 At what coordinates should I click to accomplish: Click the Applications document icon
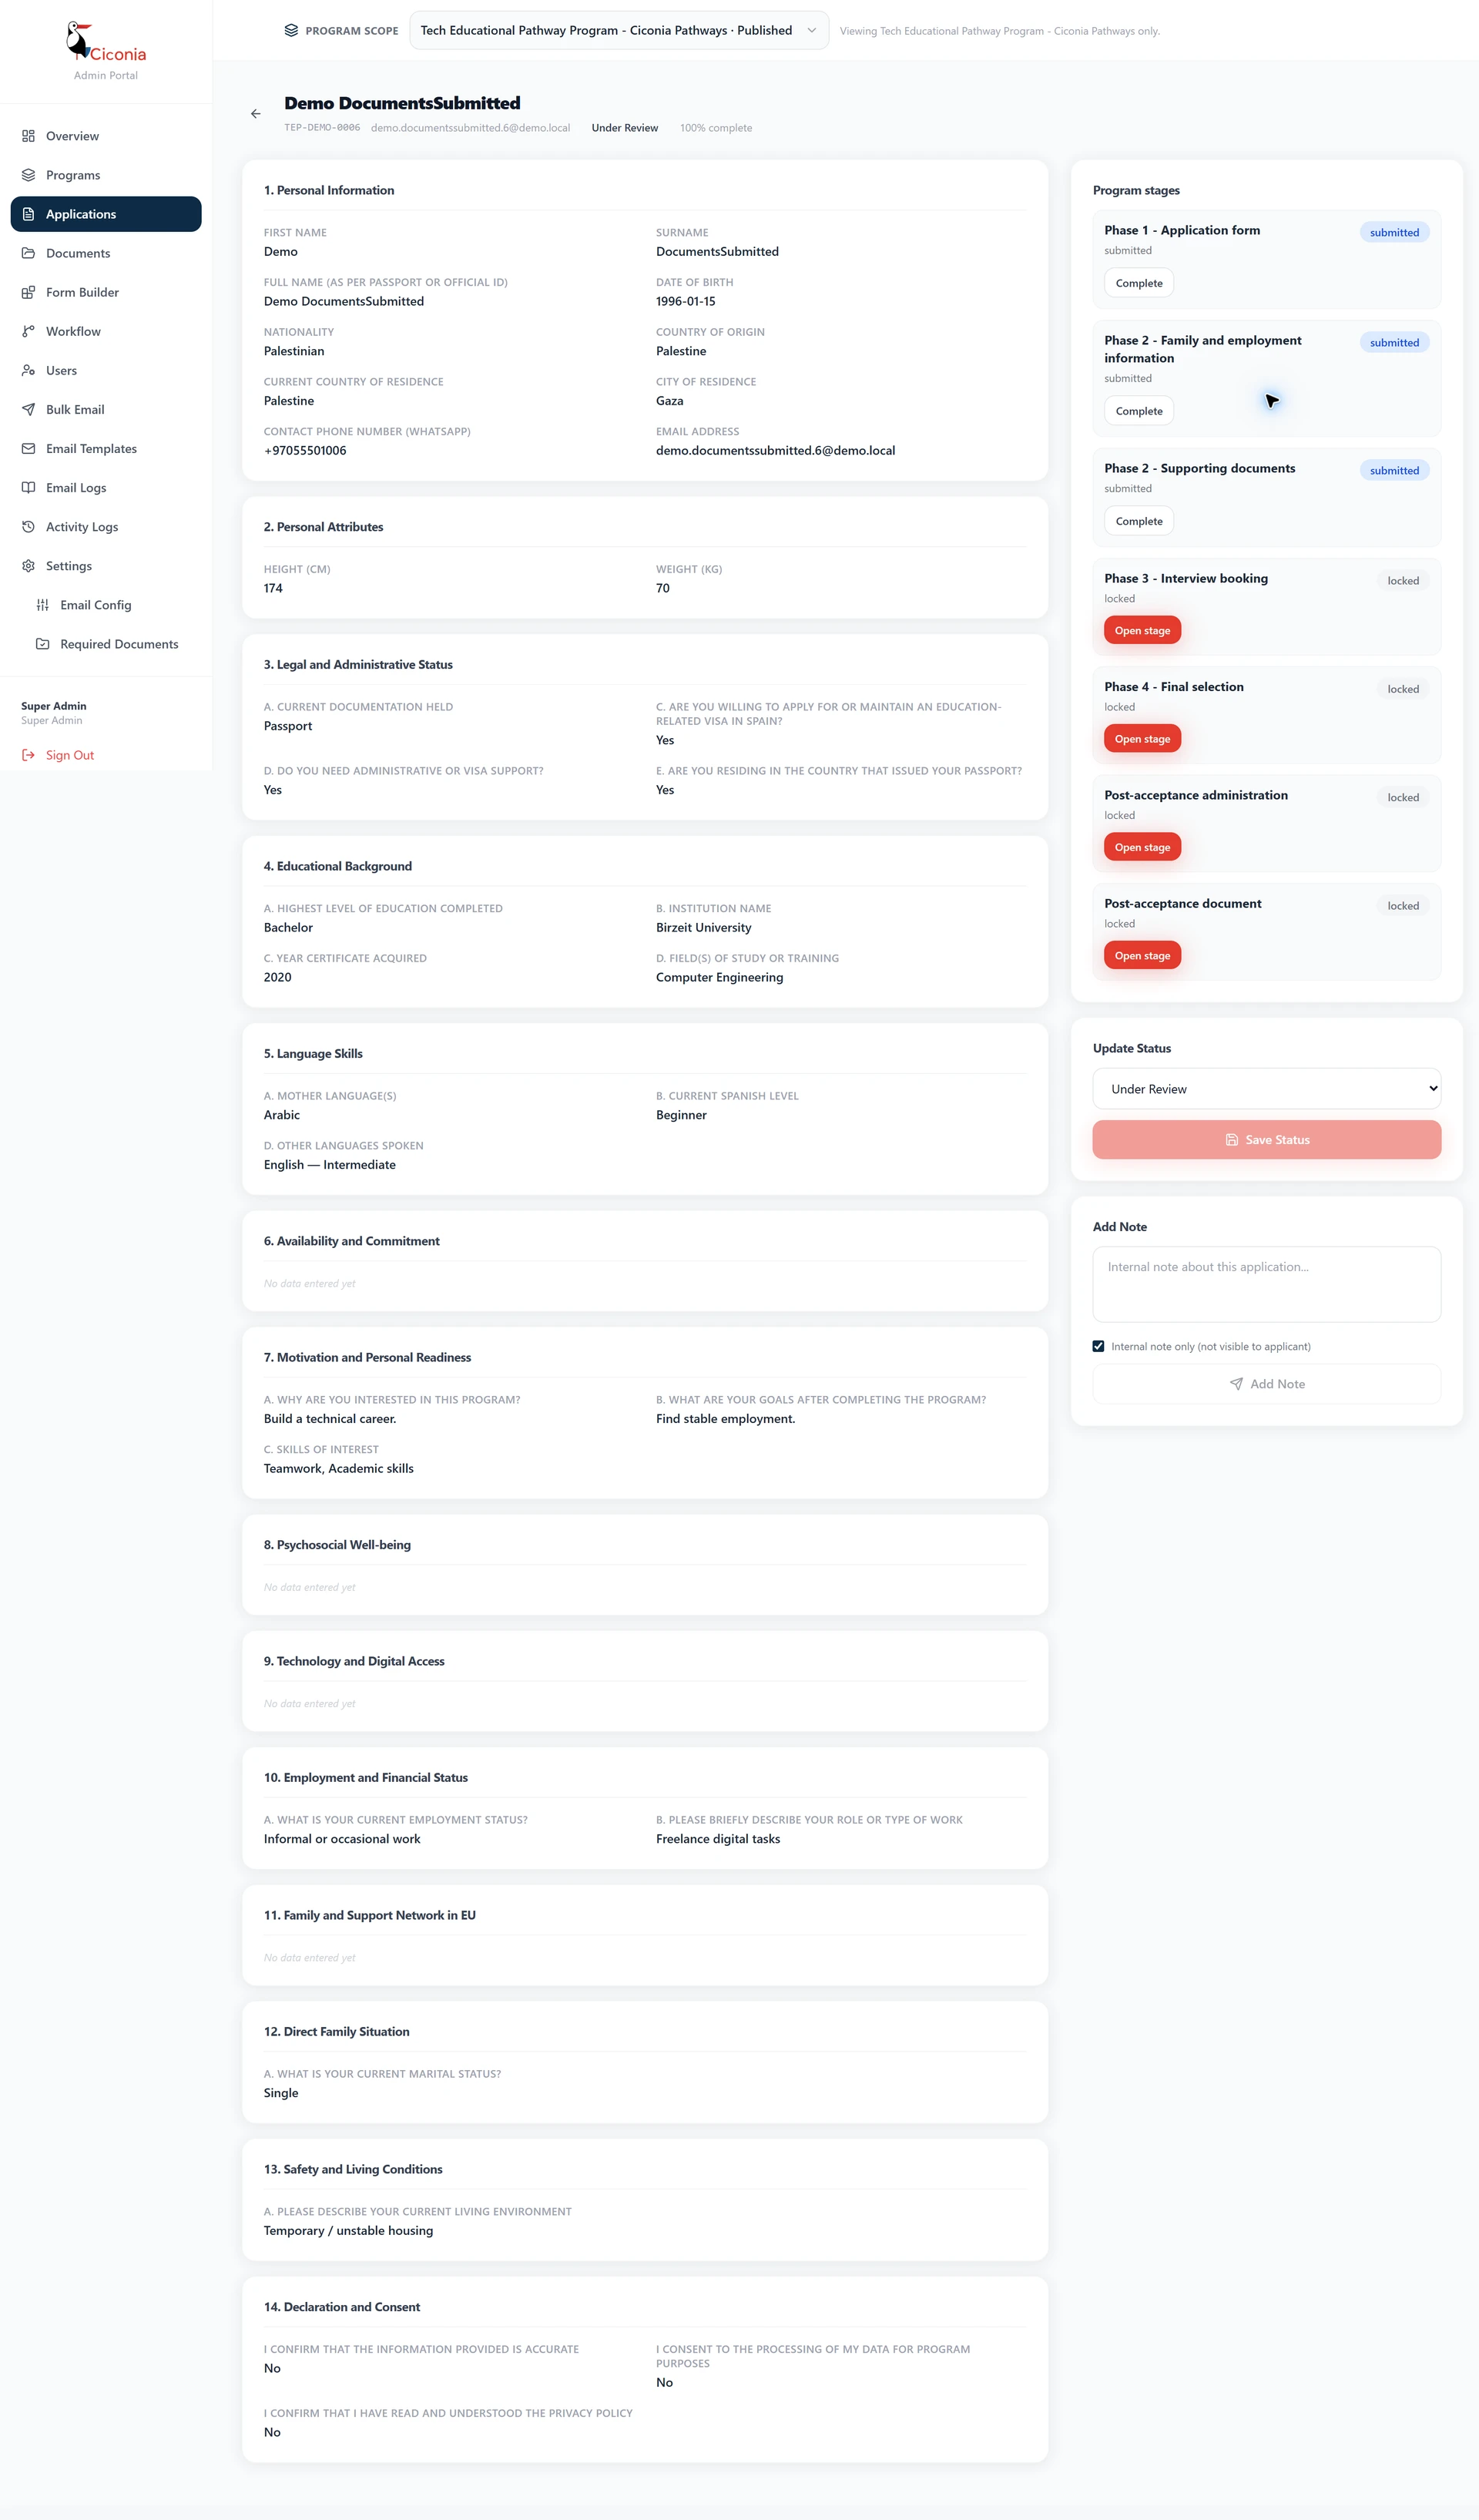(28, 214)
